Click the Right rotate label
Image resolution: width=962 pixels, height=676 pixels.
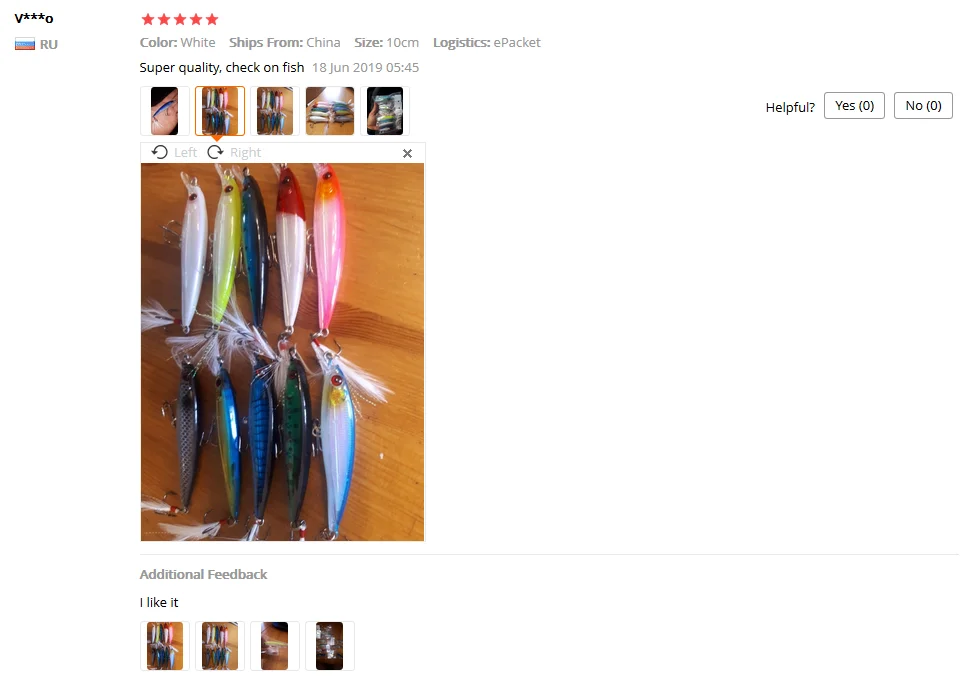[245, 152]
